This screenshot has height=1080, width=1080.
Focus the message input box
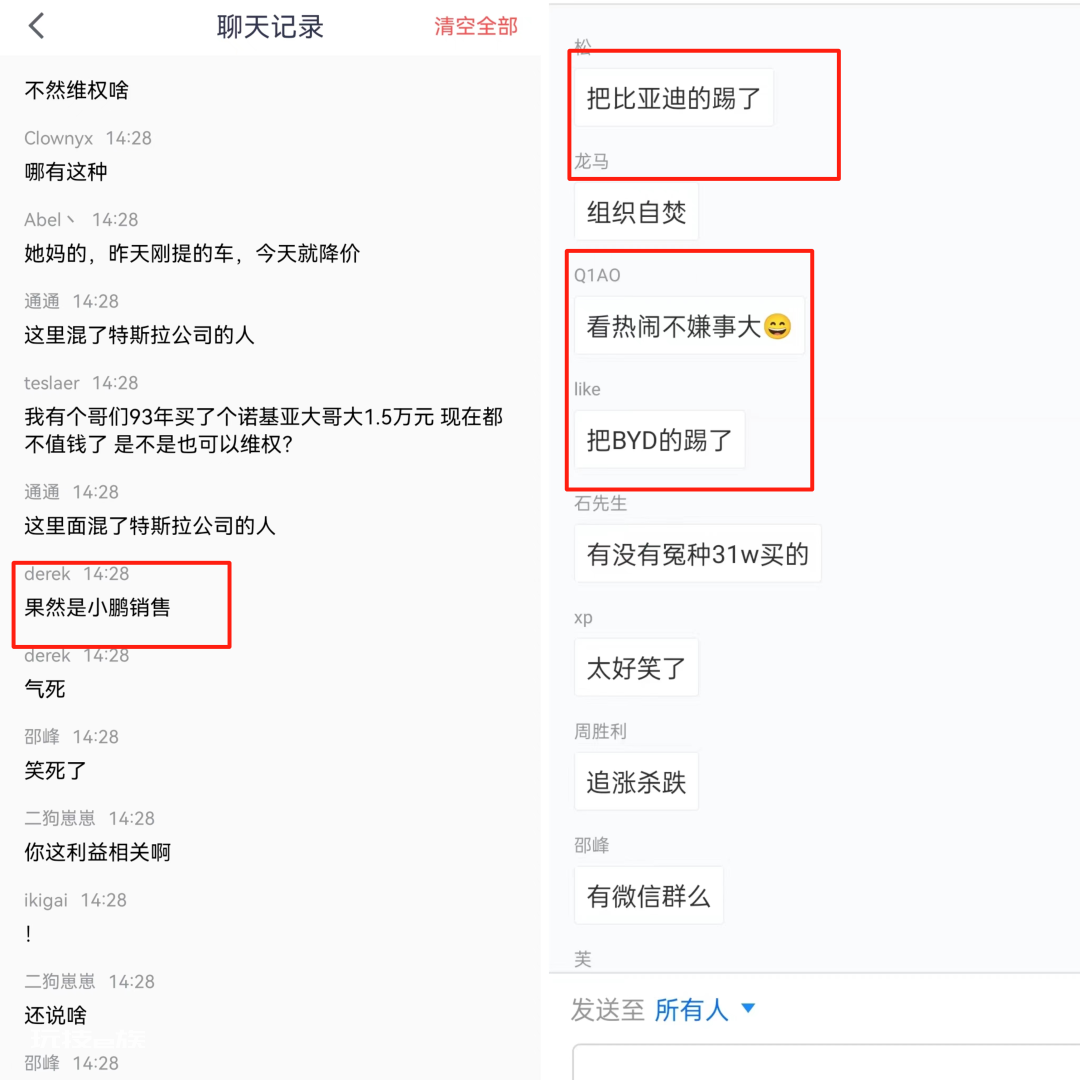826,1062
